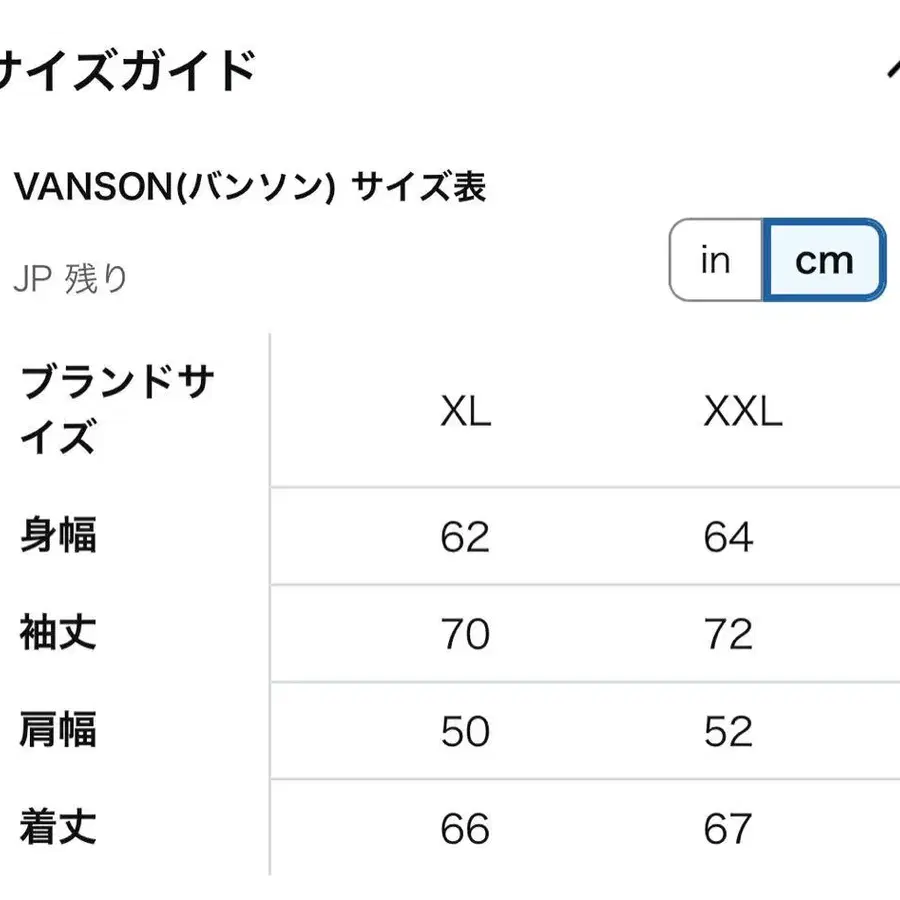
Task: Click the XL 袖丈 value 70
Action: (x=465, y=634)
